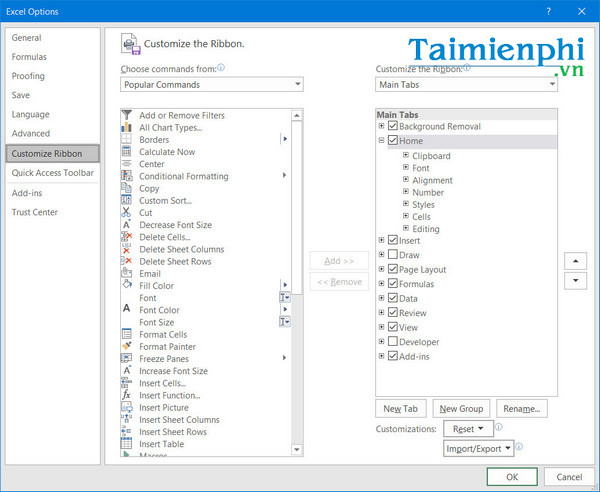Click the help question mark in title bar

pyautogui.click(x=549, y=11)
